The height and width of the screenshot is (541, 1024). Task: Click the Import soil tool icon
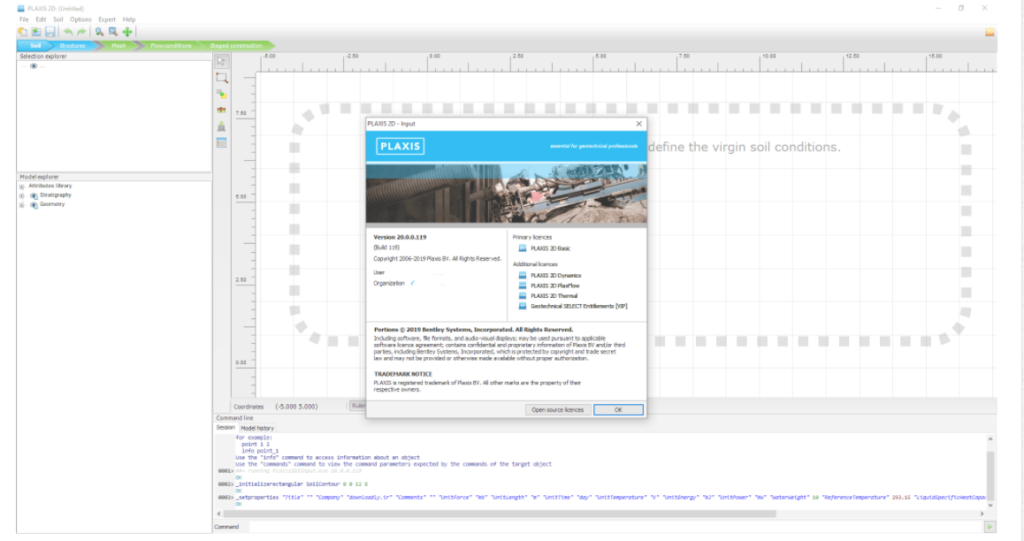[222, 127]
